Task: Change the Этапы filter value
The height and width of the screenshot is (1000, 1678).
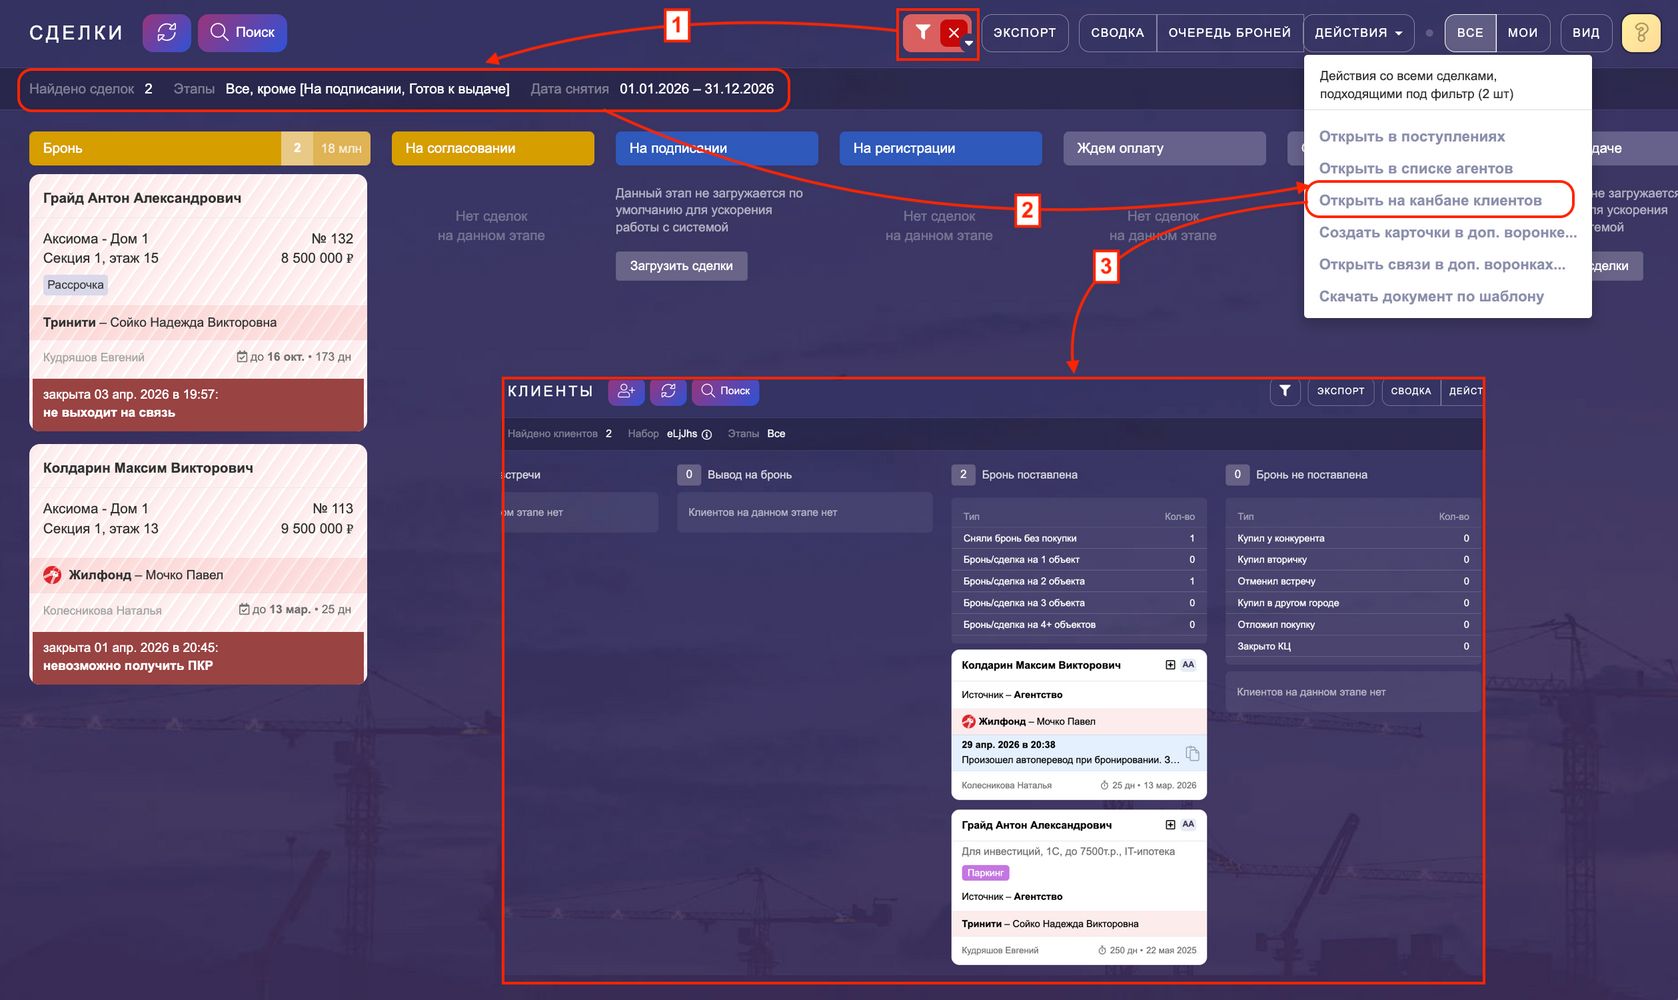Action: (367, 89)
